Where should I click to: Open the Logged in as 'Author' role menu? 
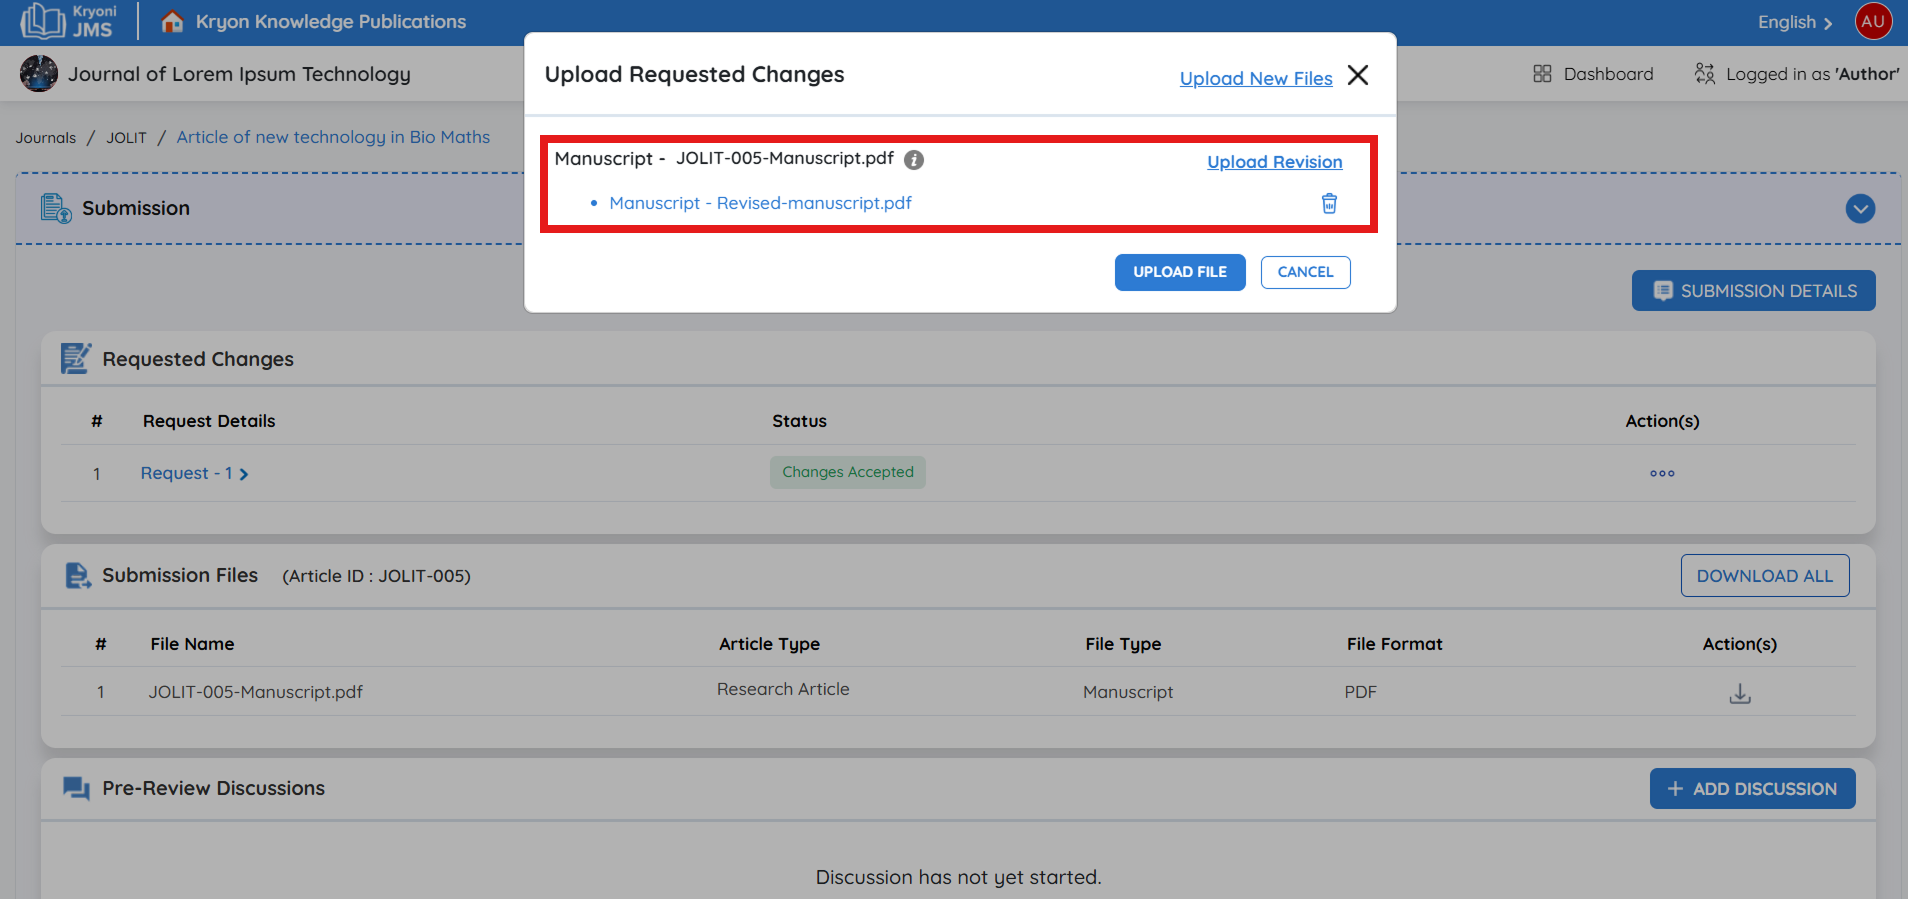tap(1797, 74)
